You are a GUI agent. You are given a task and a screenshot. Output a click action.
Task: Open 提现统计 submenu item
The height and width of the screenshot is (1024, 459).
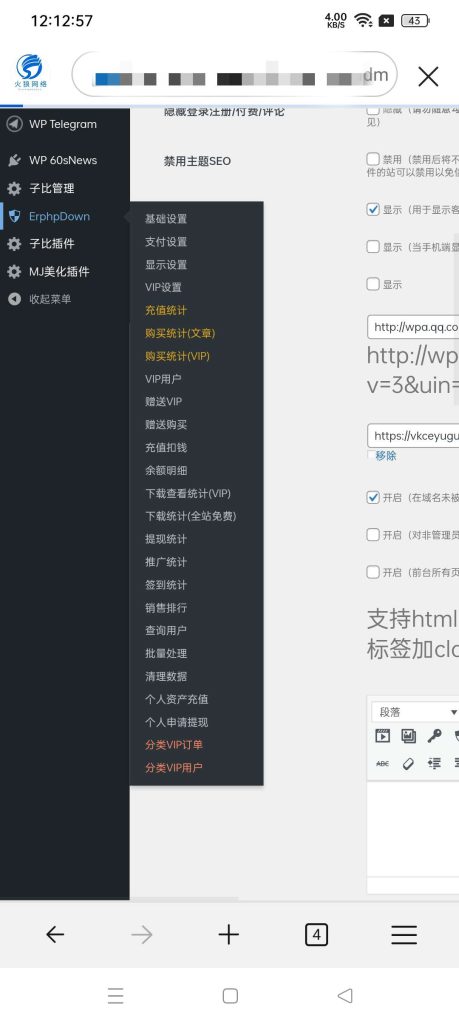pyautogui.click(x=166, y=539)
